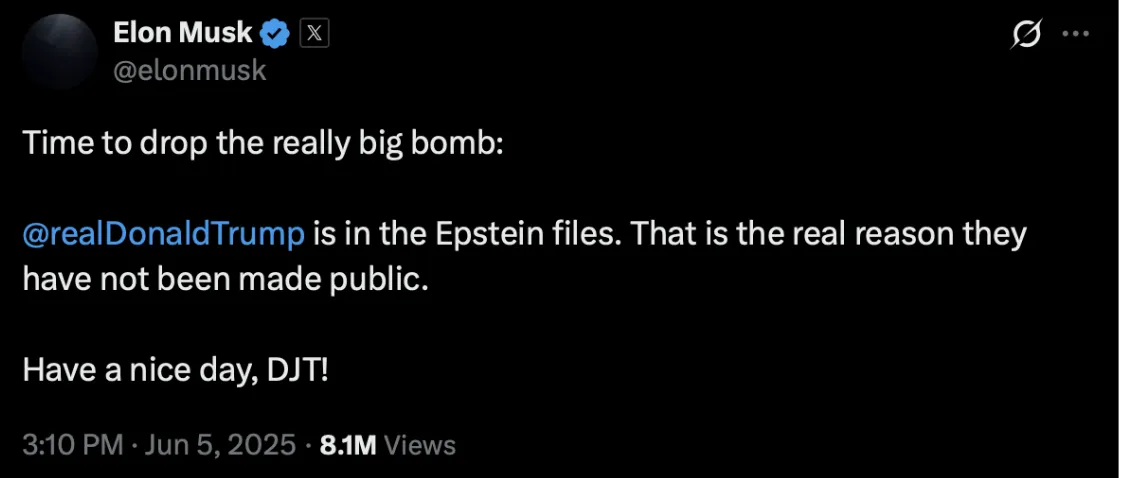Click the "Views" label
This screenshot has width=1126, height=478.
click(x=420, y=444)
